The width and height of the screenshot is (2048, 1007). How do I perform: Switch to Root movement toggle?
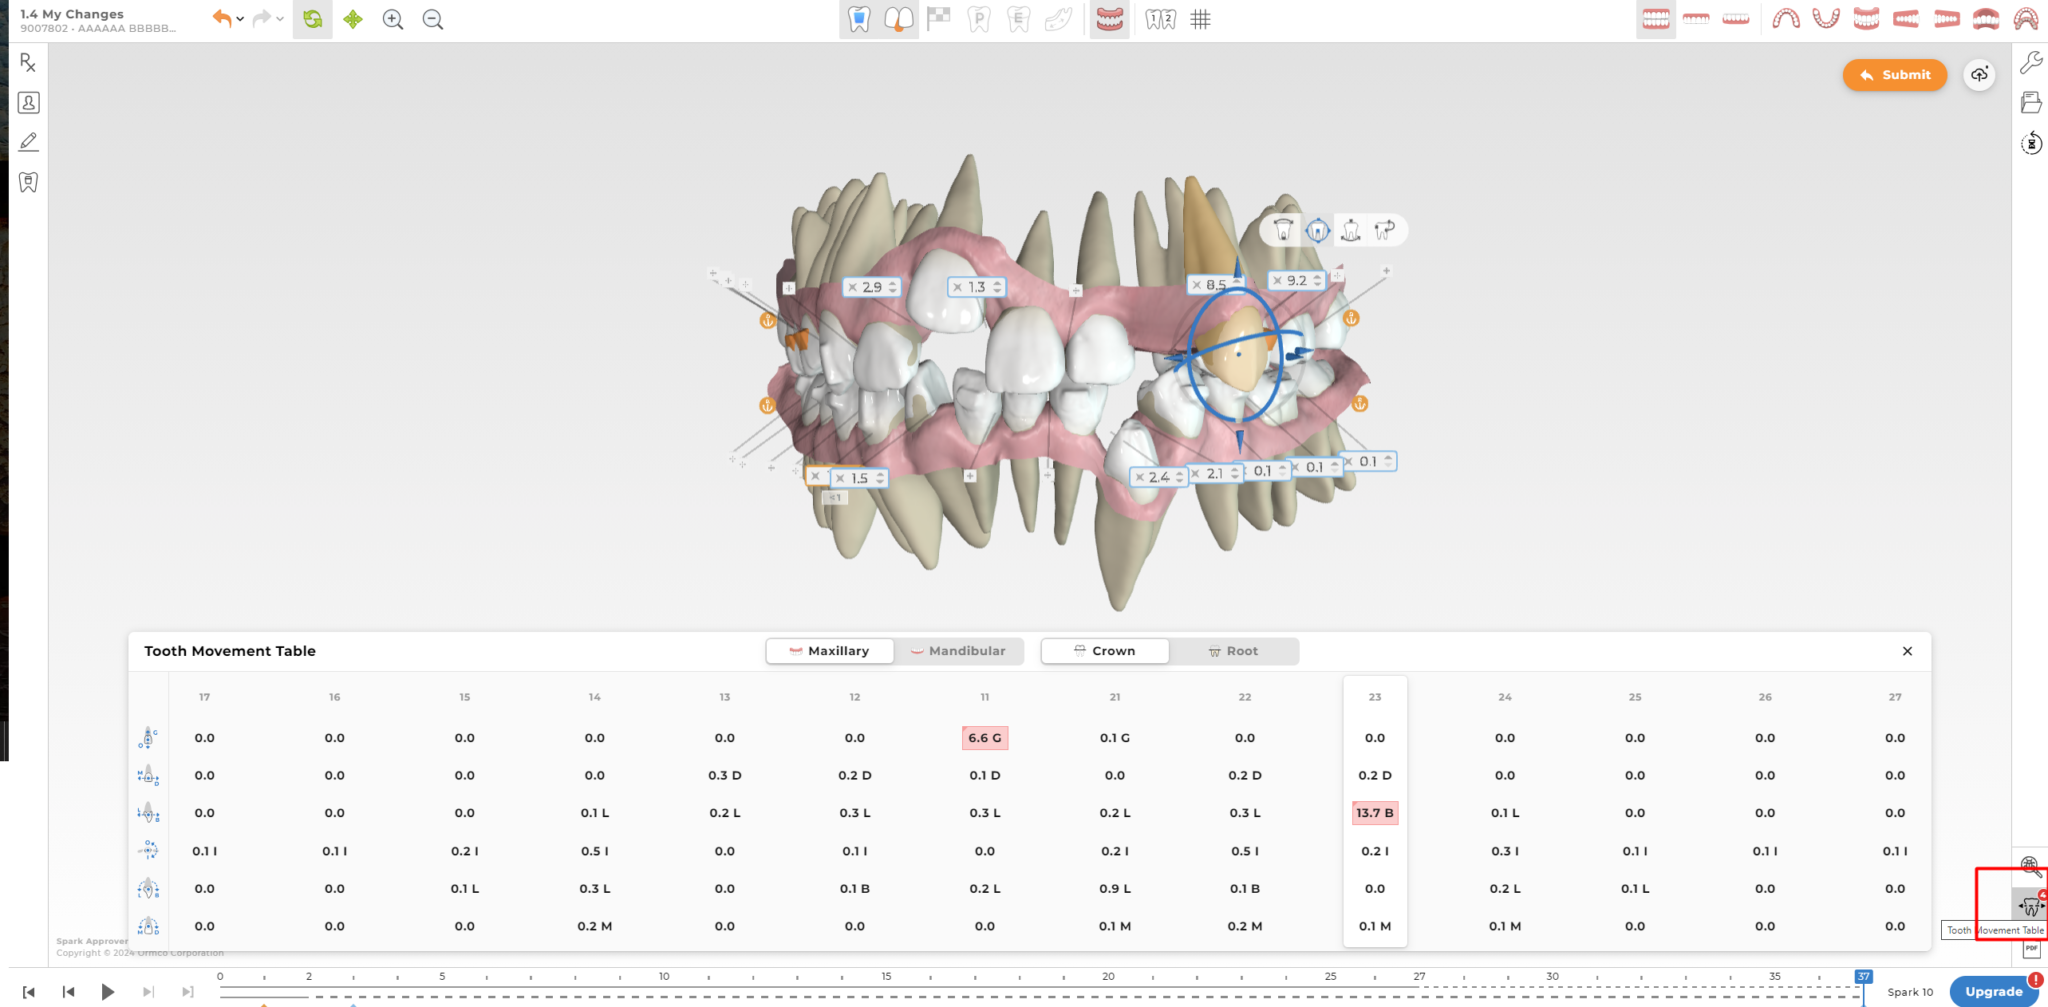point(1233,651)
